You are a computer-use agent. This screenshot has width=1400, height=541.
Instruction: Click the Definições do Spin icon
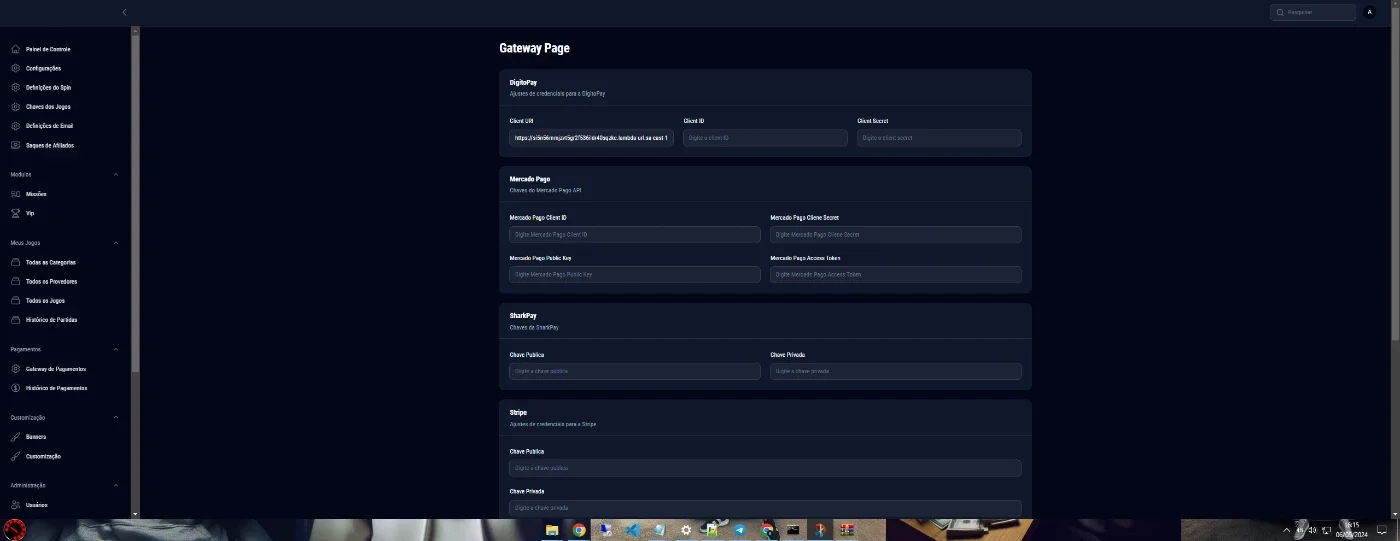[x=16, y=87]
